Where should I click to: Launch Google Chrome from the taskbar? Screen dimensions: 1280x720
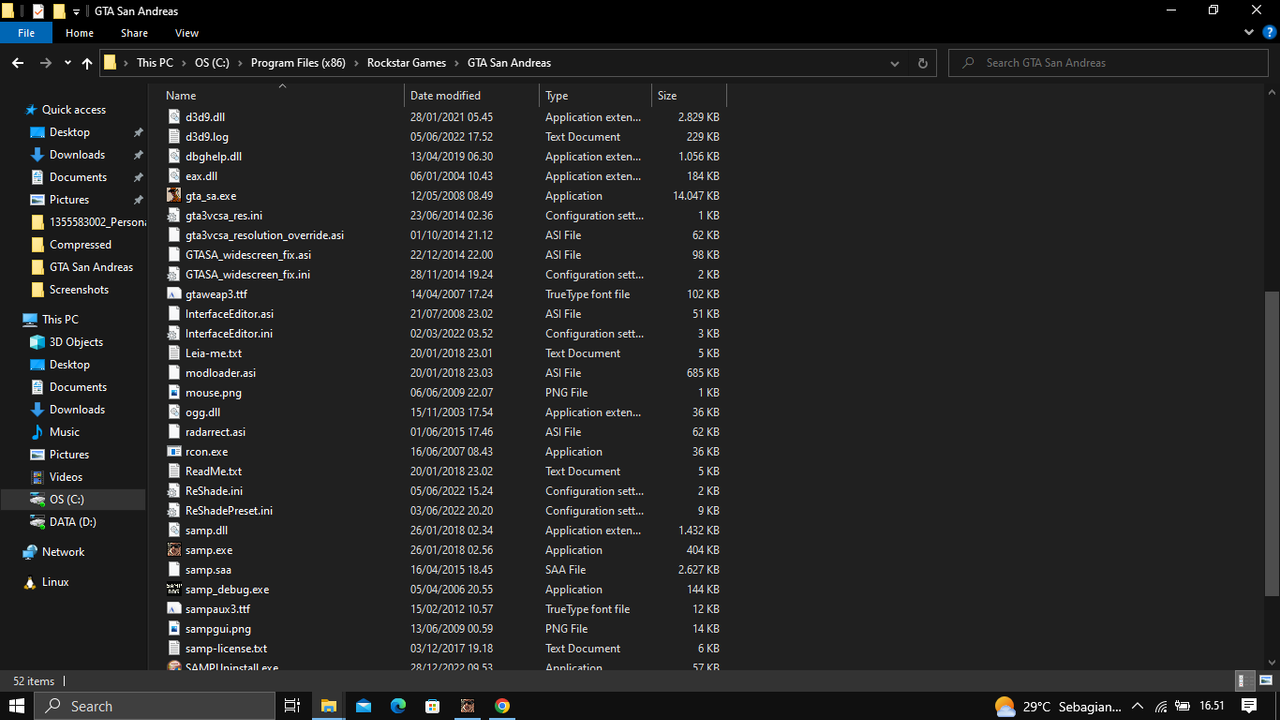click(502, 706)
